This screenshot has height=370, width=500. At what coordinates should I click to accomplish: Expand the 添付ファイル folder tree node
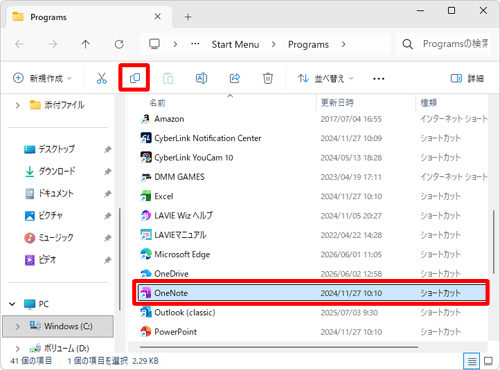18,105
